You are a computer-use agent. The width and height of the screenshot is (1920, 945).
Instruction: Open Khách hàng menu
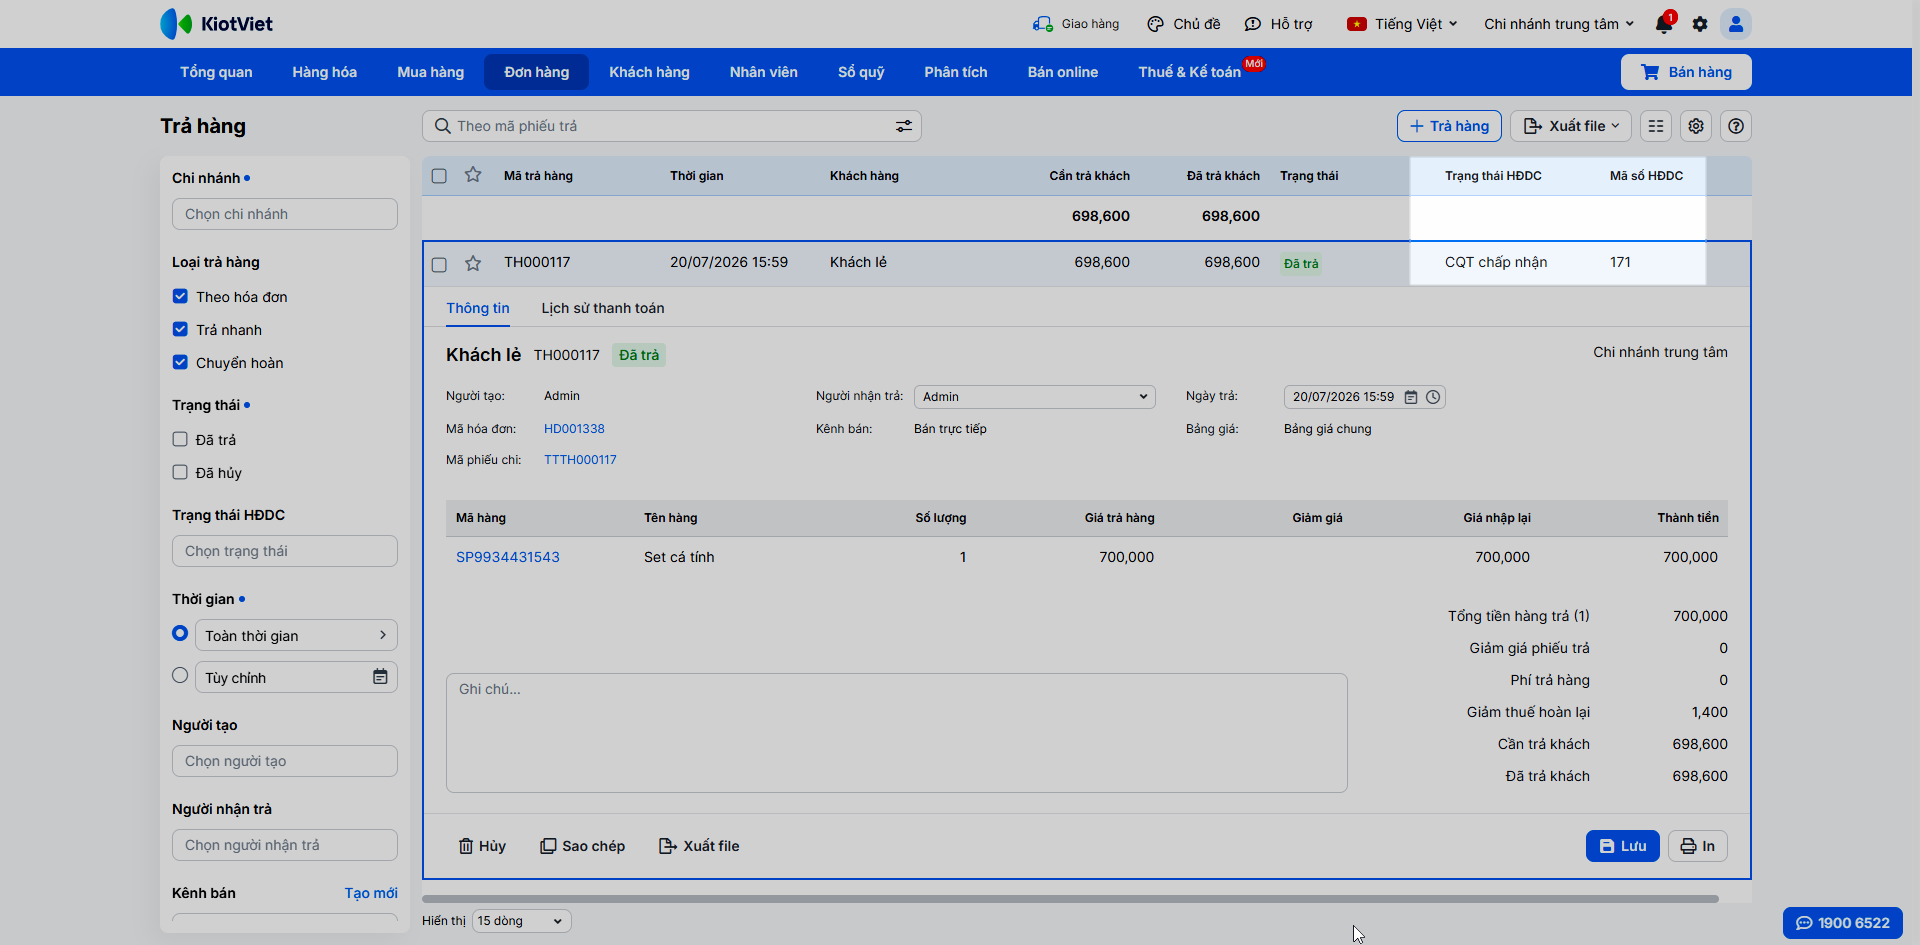pyautogui.click(x=650, y=72)
